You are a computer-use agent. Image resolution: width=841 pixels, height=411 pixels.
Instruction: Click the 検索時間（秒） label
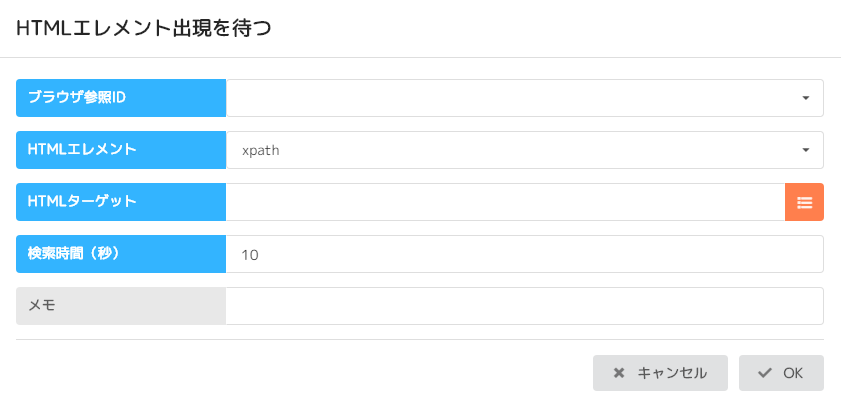coord(121,254)
